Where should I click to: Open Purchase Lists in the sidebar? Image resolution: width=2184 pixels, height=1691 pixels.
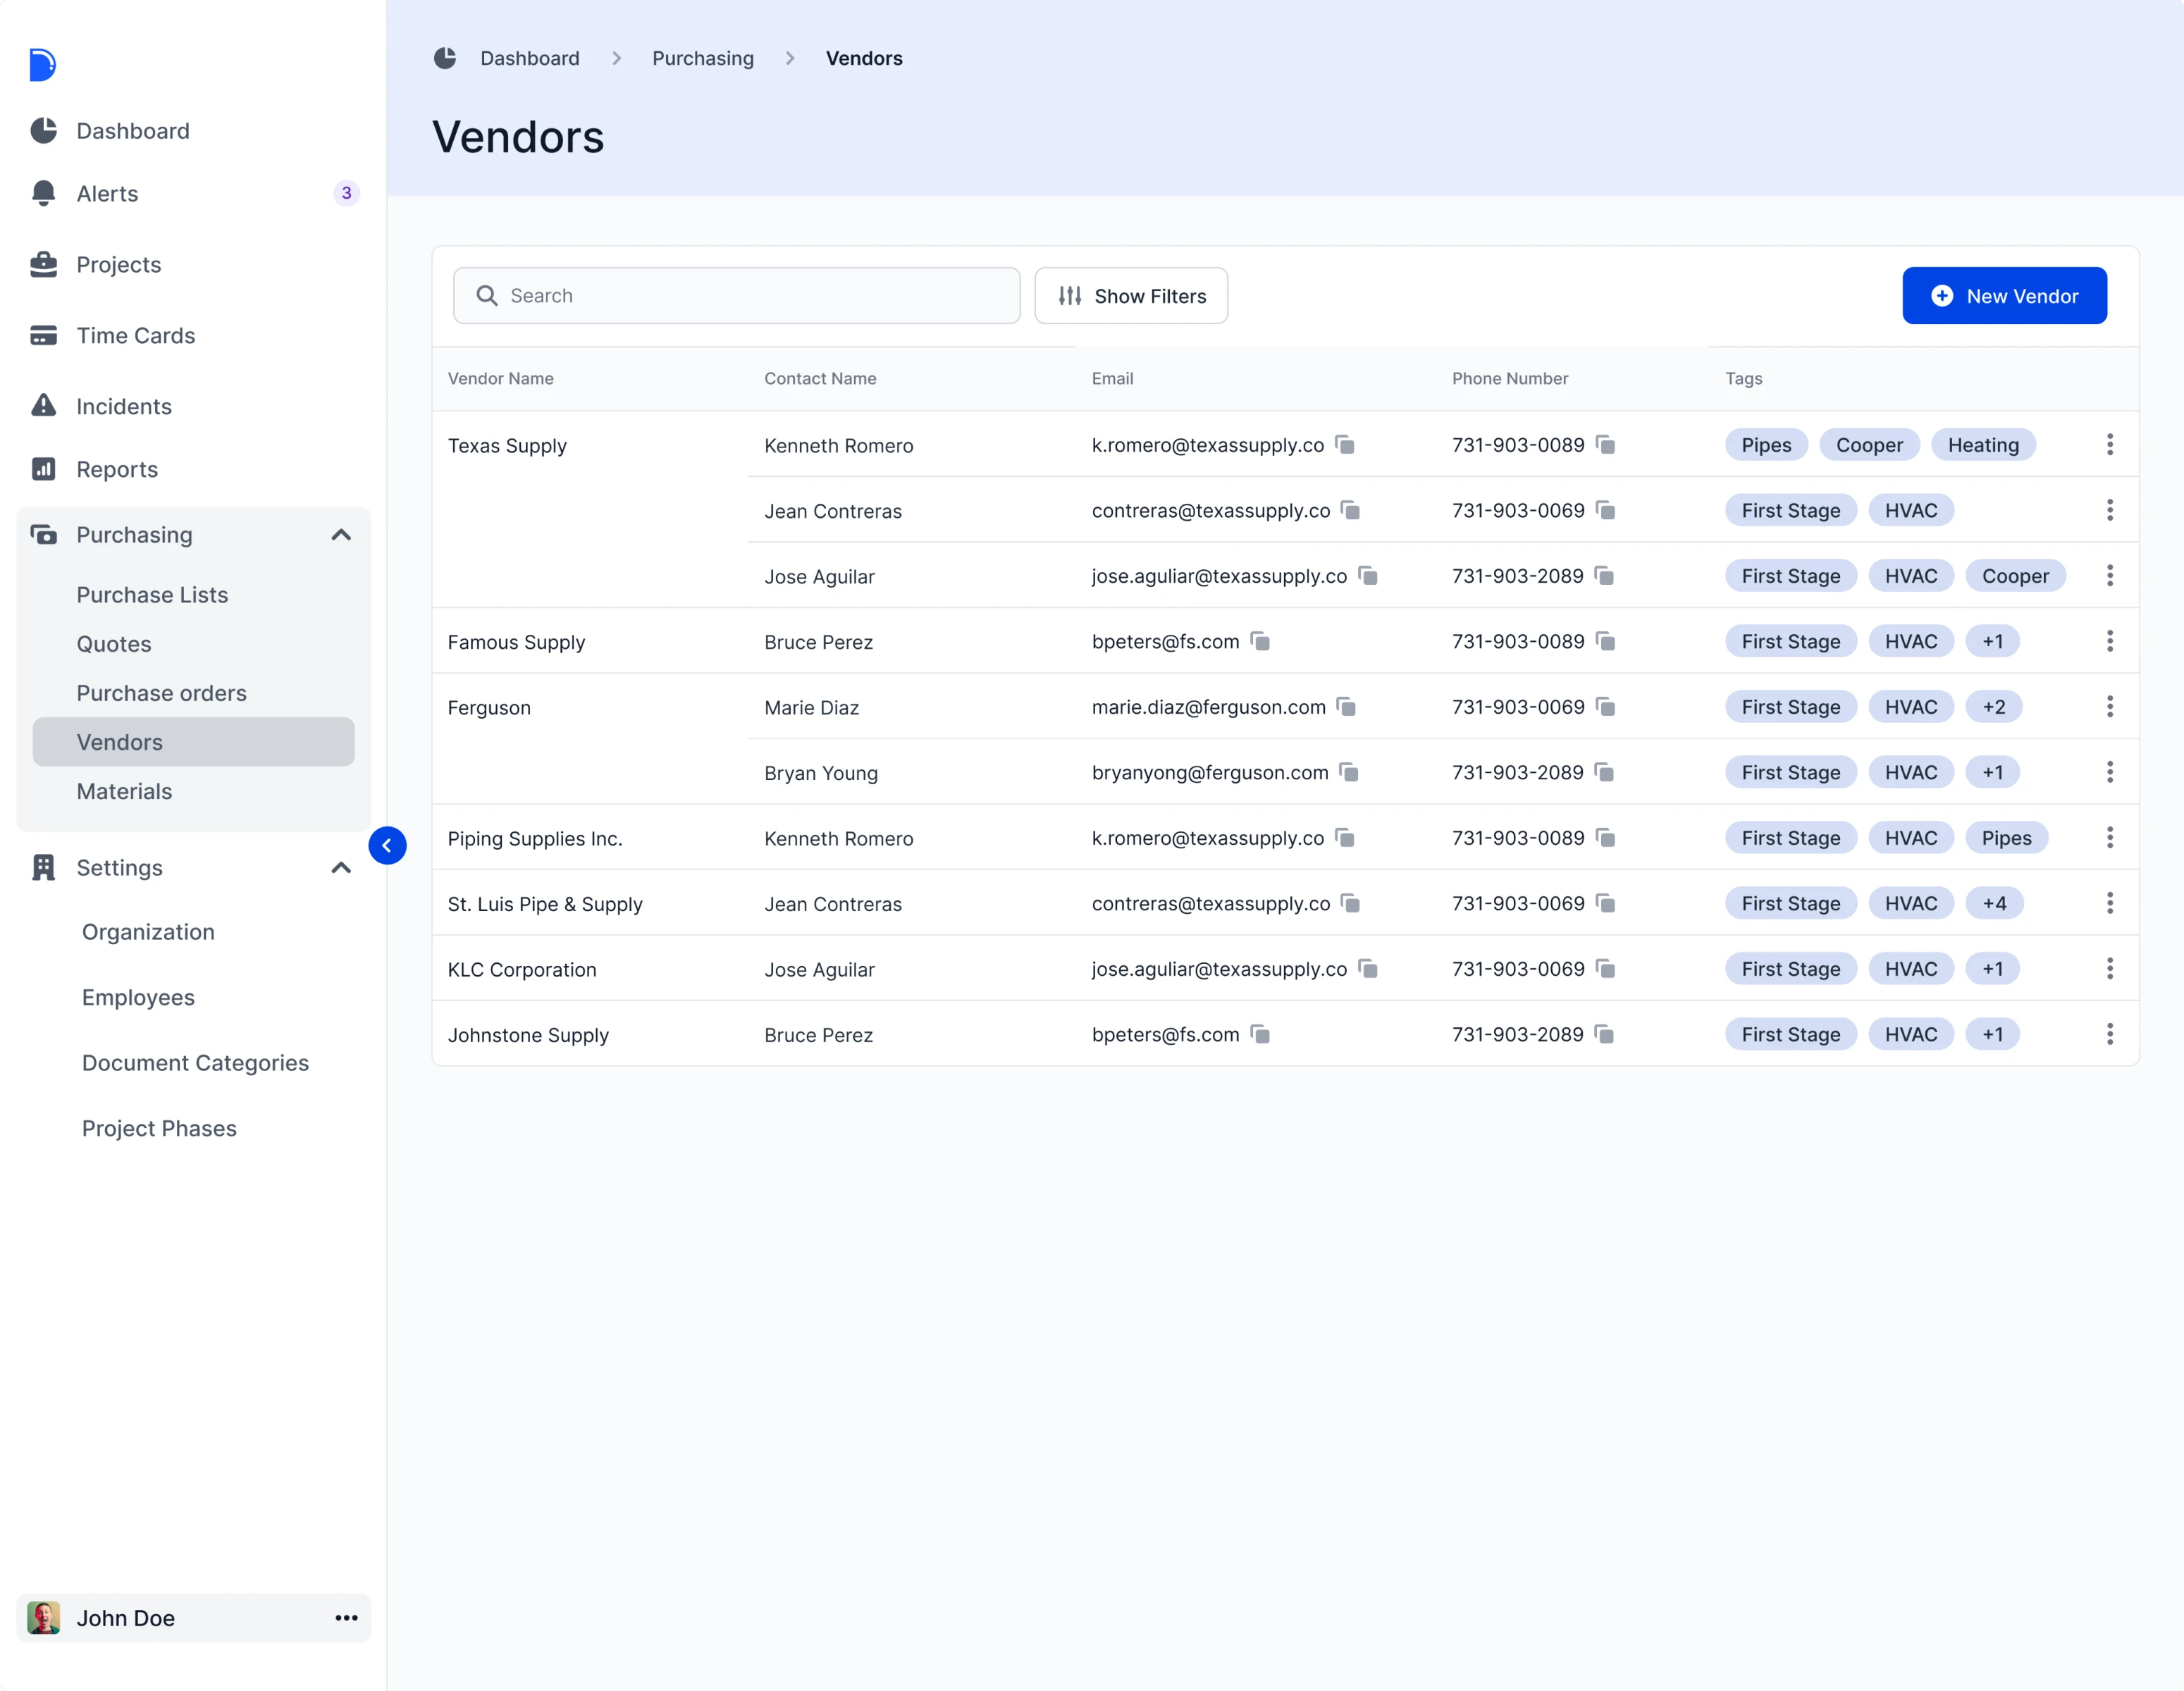point(152,595)
